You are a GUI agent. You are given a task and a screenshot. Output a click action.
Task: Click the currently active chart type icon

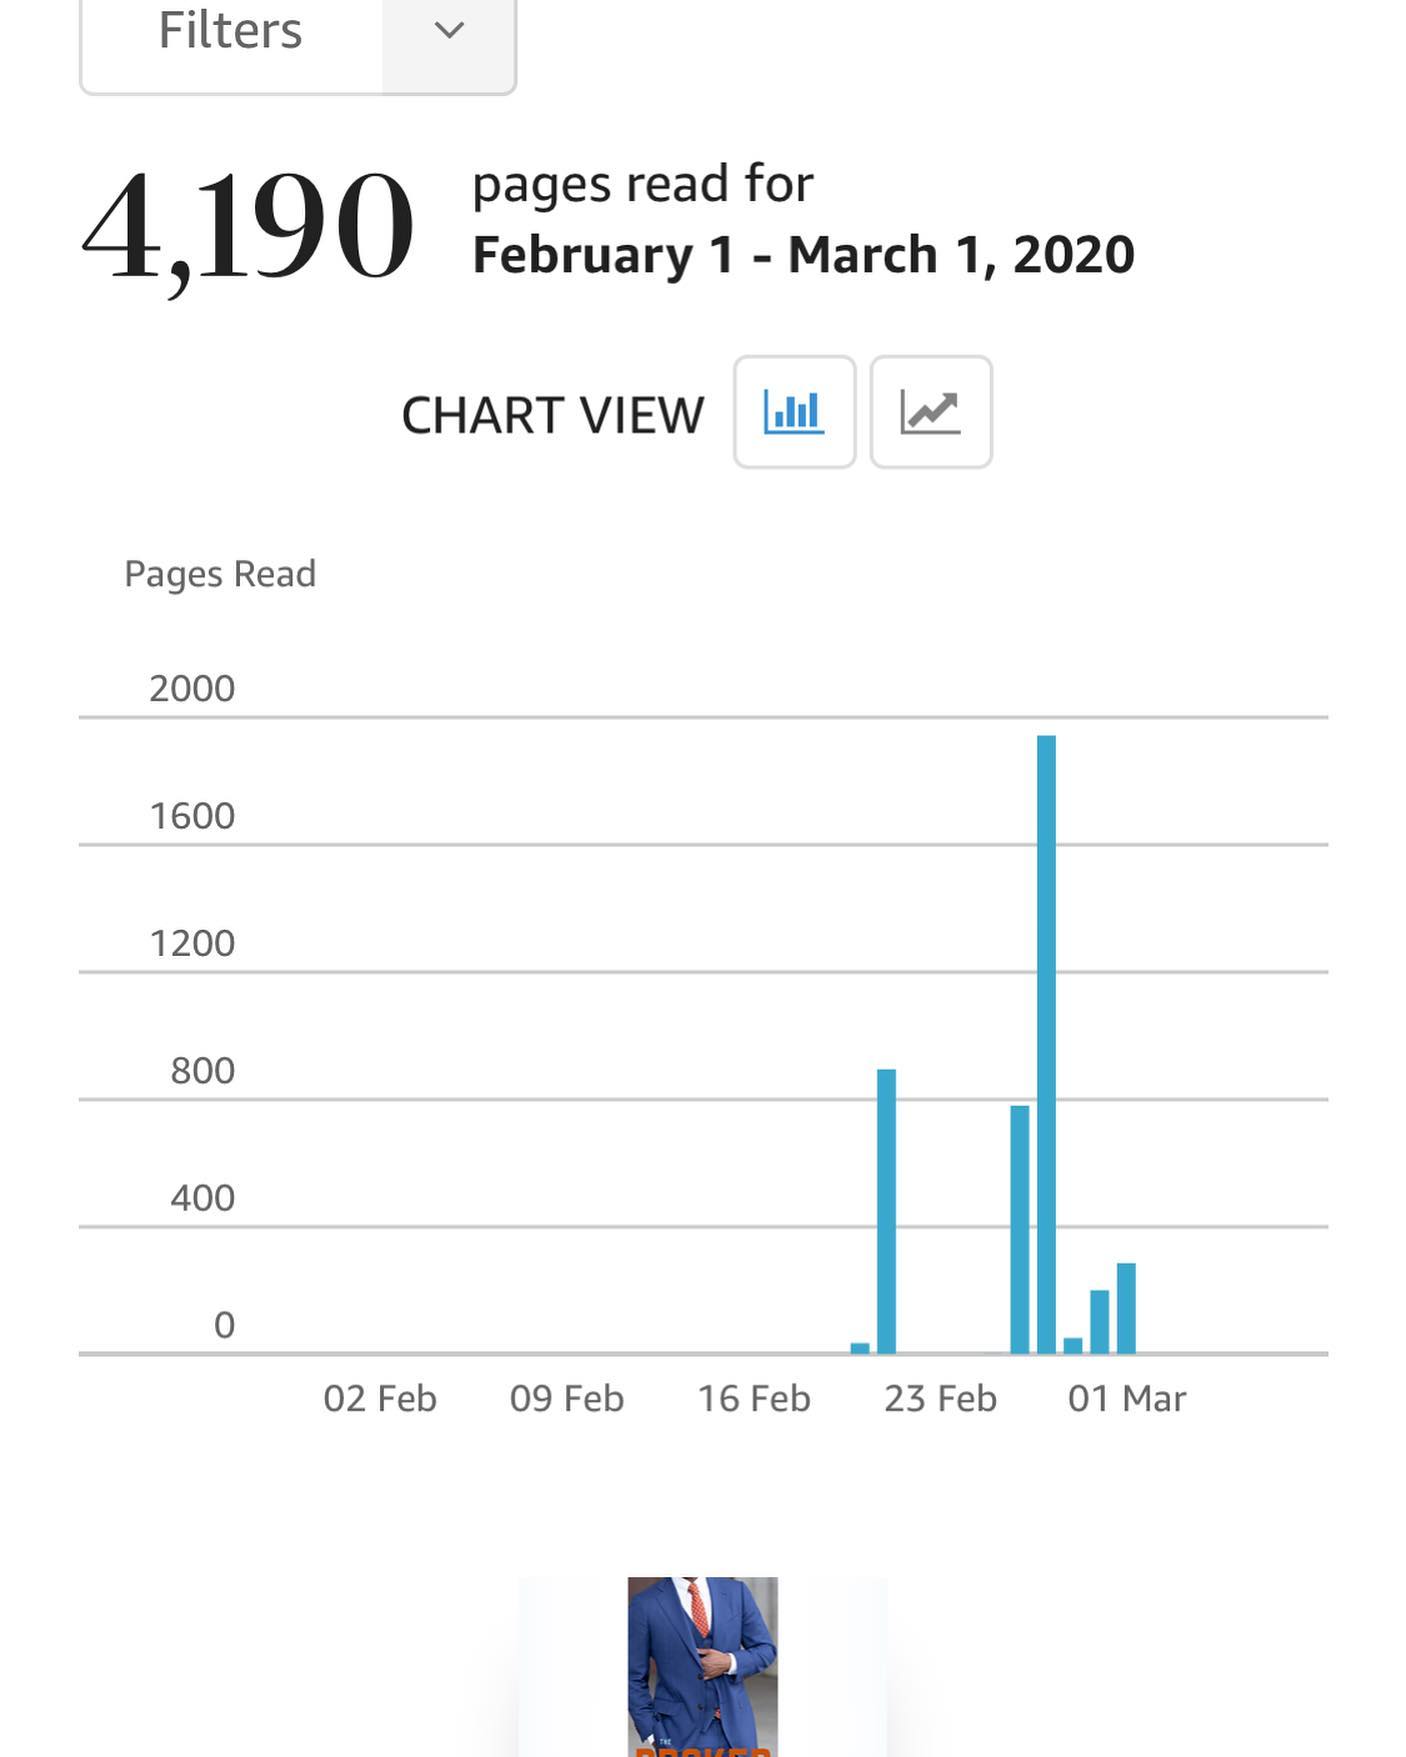tap(794, 412)
